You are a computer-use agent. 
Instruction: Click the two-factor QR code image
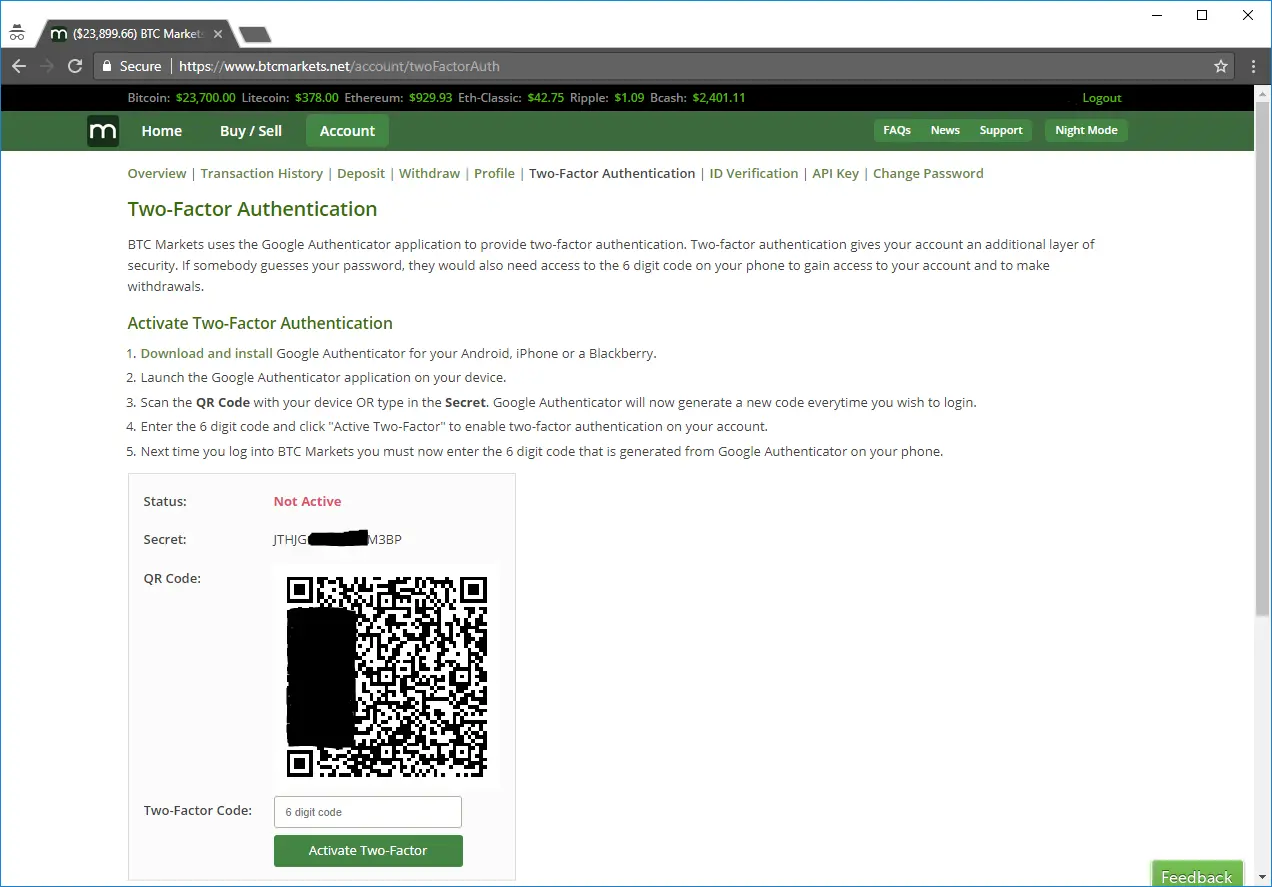click(x=386, y=677)
